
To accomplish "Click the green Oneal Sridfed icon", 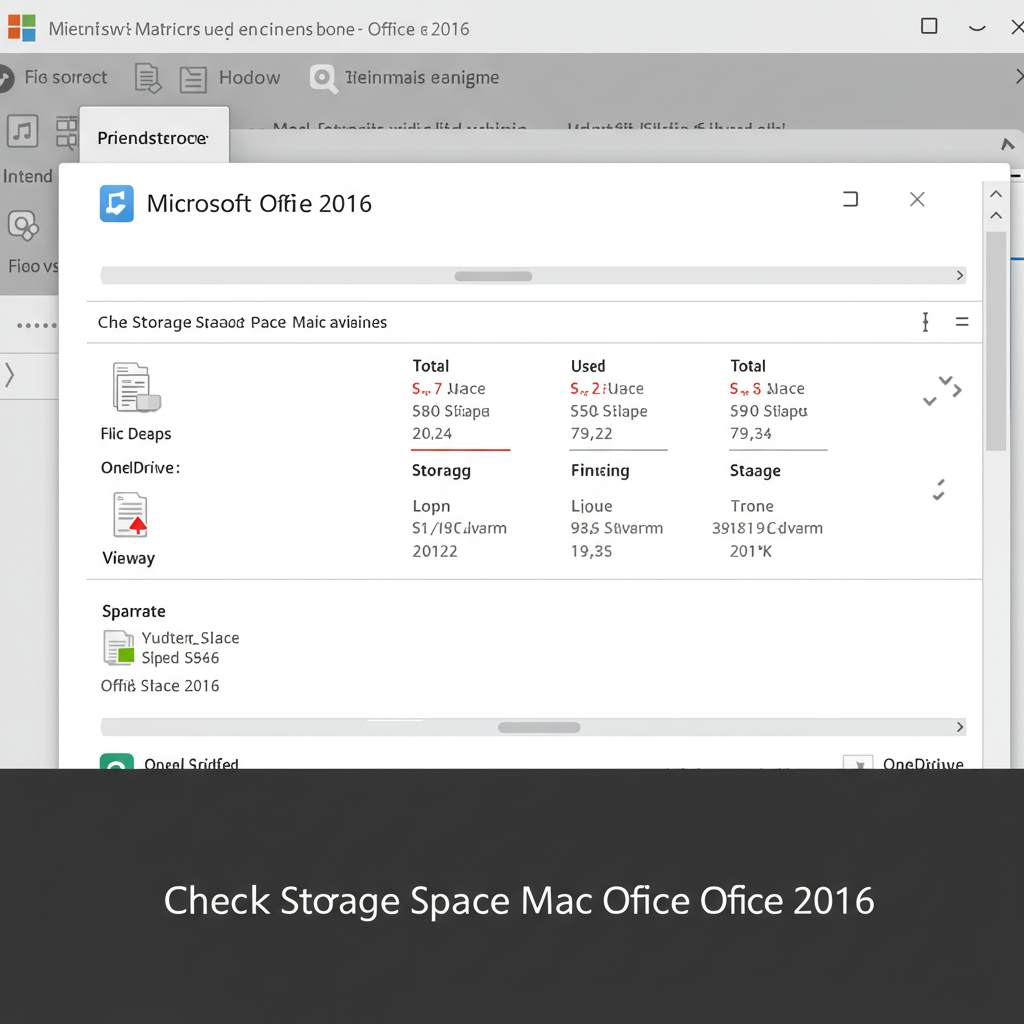I will 117,761.
